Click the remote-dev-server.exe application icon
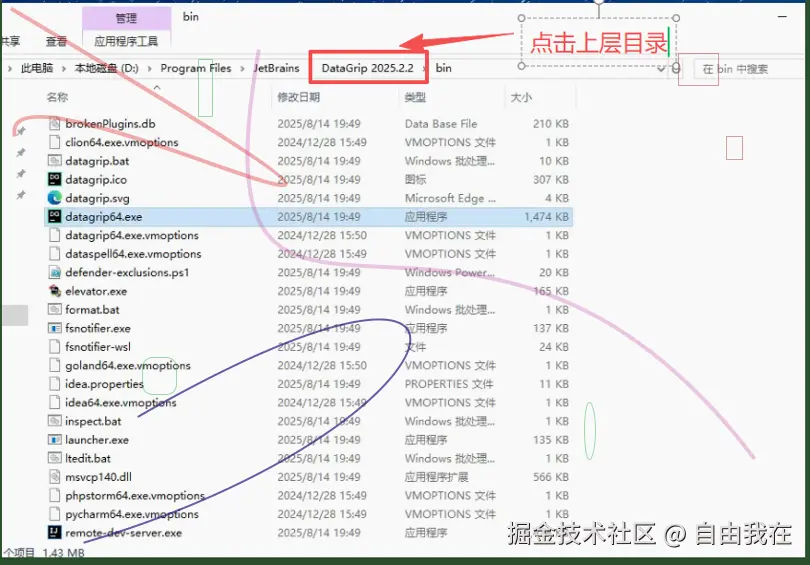Viewport: 810px width, 565px height. pyautogui.click(x=54, y=532)
